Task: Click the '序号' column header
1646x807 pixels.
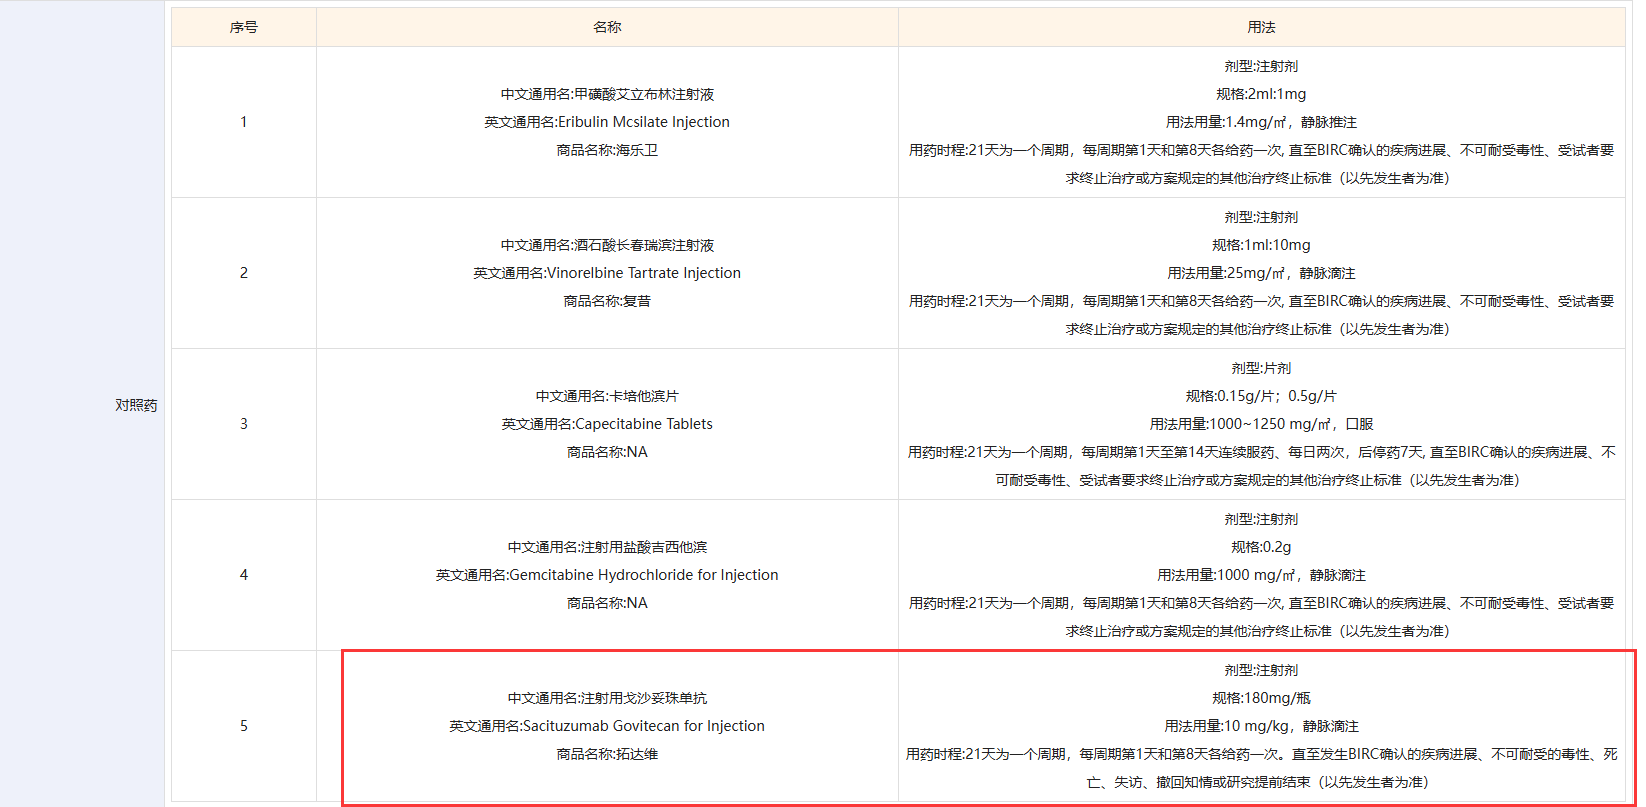Action: coord(243,27)
